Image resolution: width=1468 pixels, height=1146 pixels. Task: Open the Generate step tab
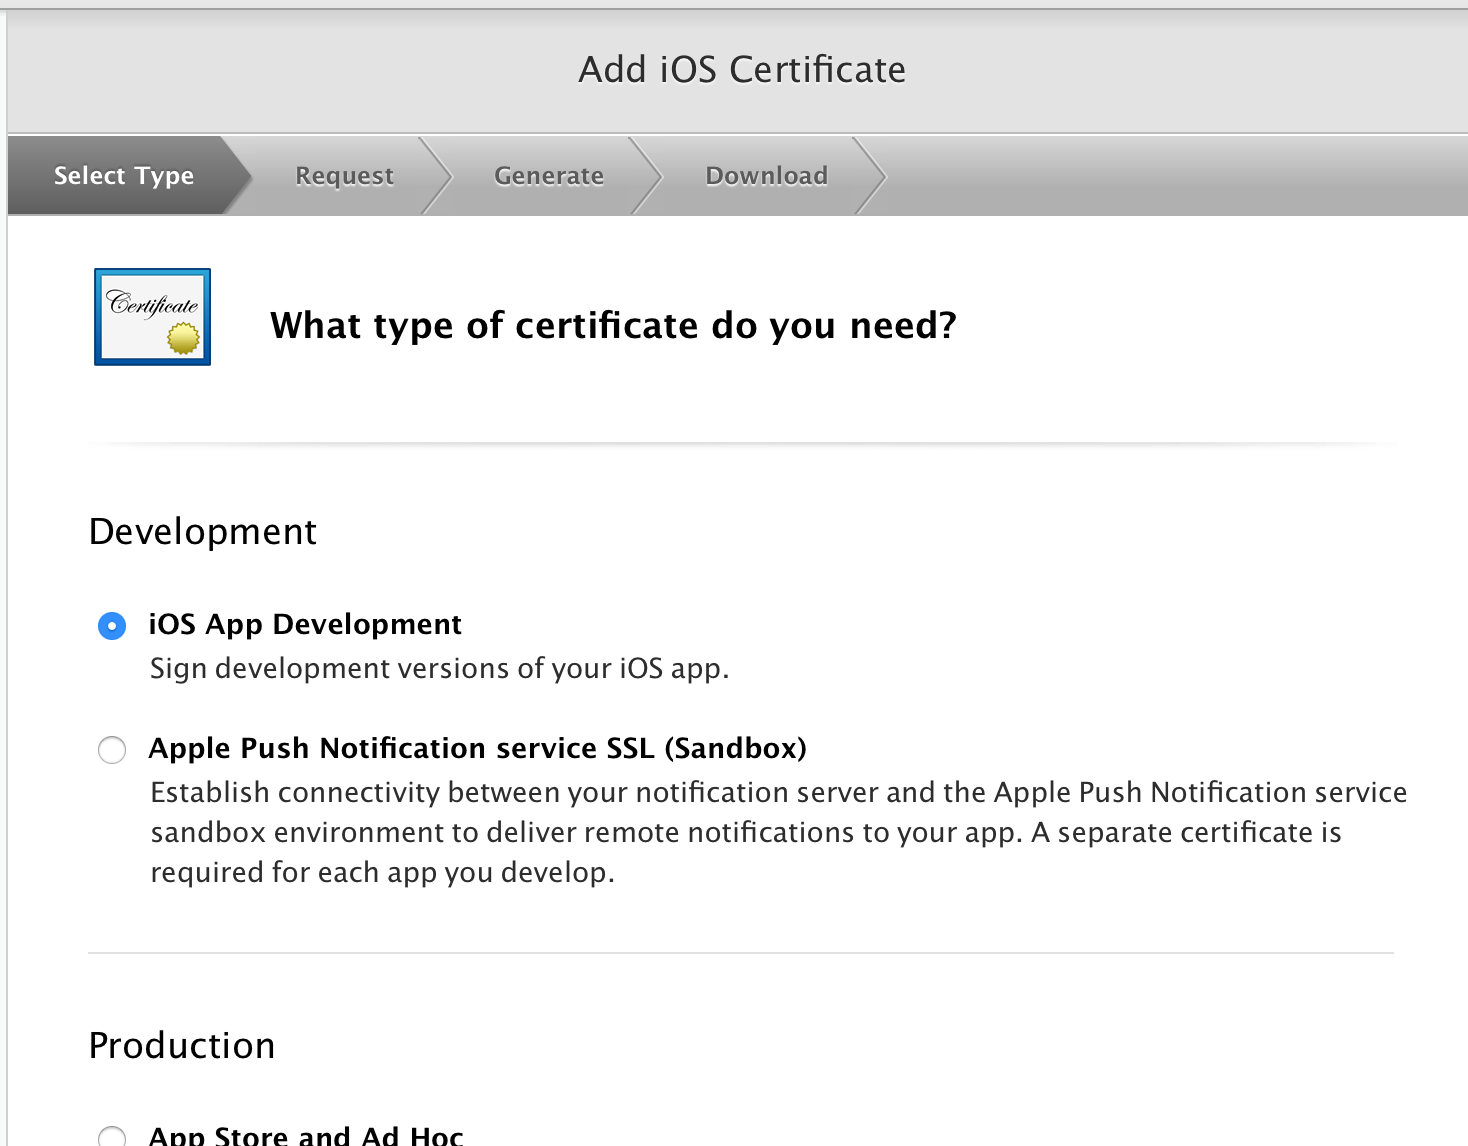(x=549, y=176)
